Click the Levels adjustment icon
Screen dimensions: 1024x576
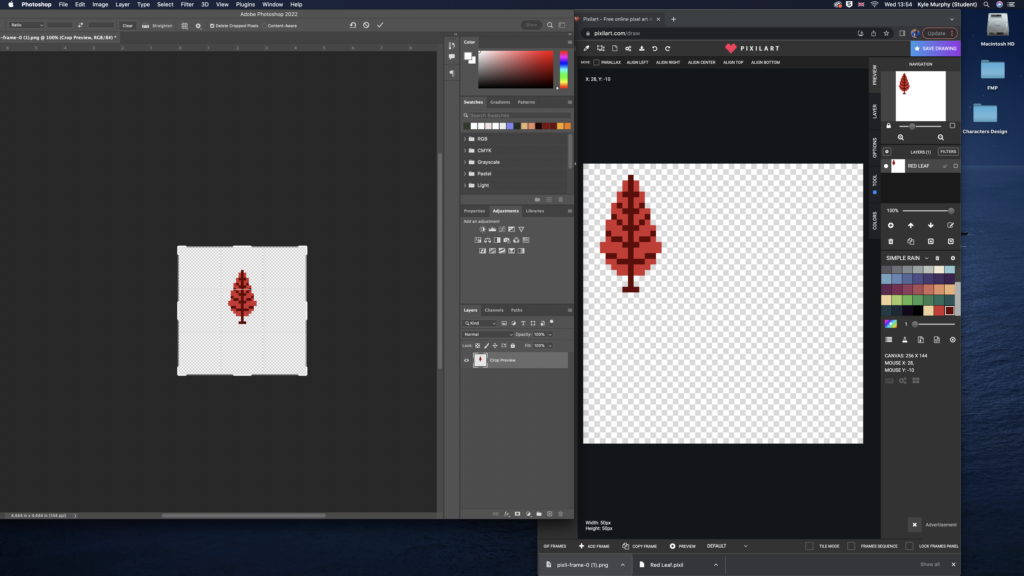click(492, 229)
